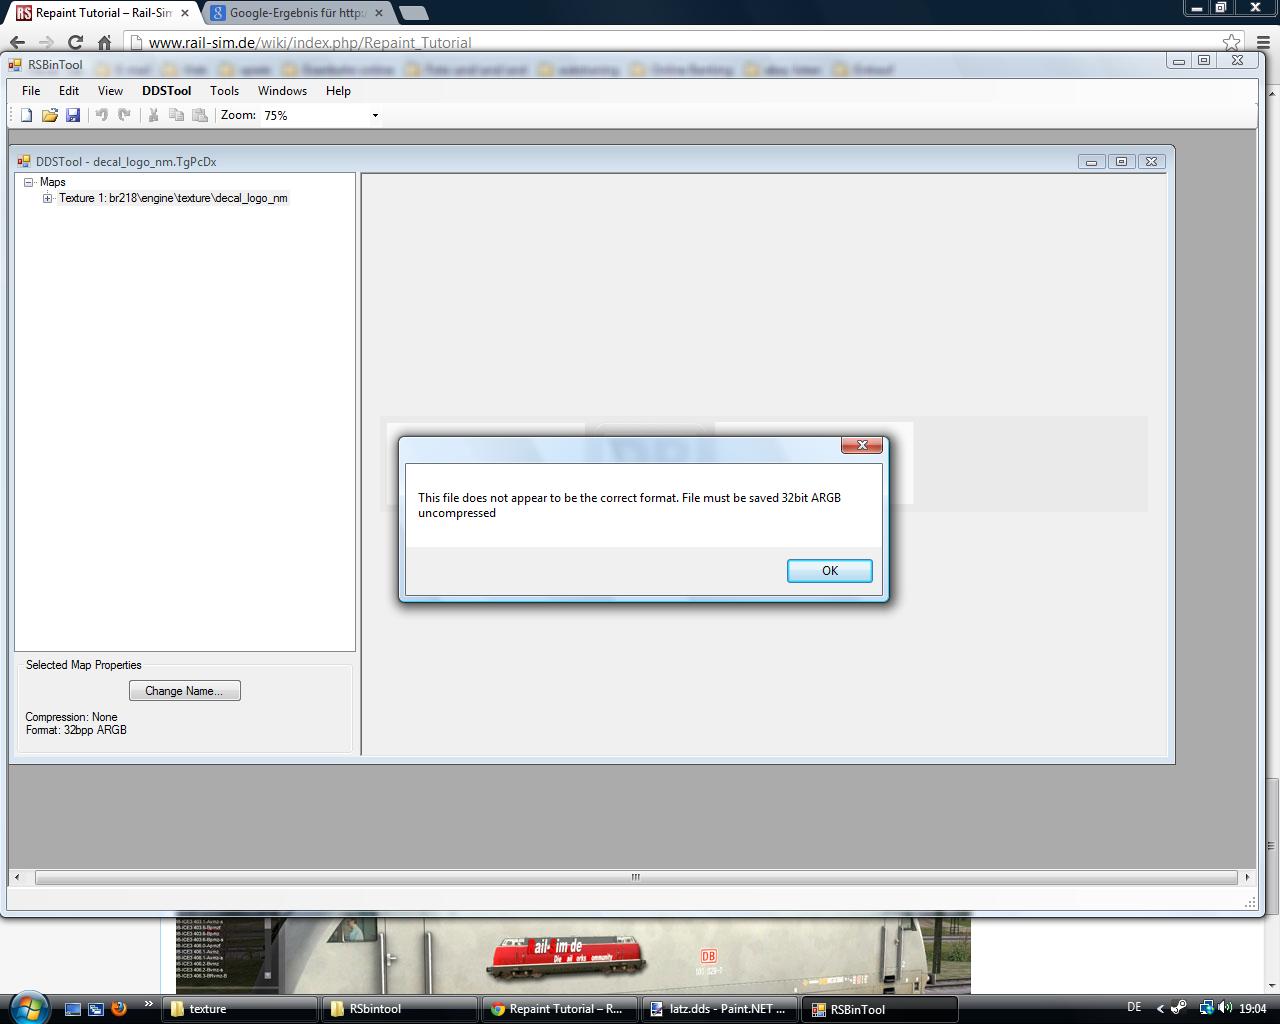This screenshot has height=1024, width=1280.
Task: Open the Windows menu
Action: click(282, 90)
